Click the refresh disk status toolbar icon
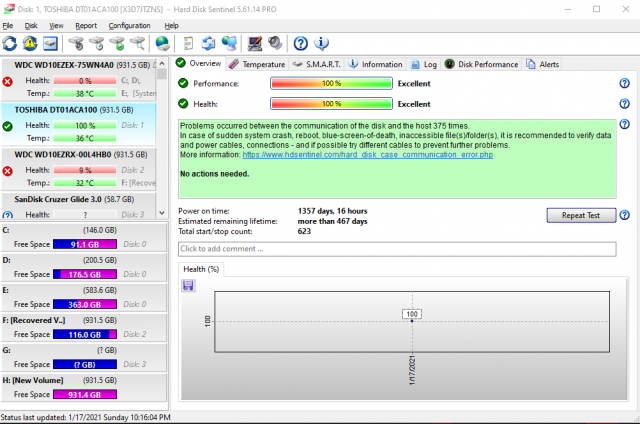This screenshot has height=424, width=640. point(10,43)
